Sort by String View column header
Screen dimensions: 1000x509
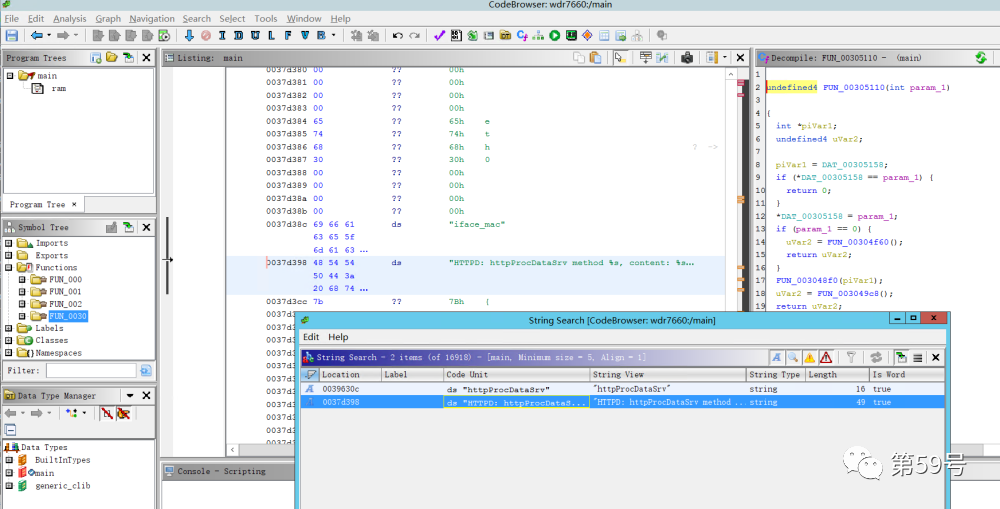[668, 374]
